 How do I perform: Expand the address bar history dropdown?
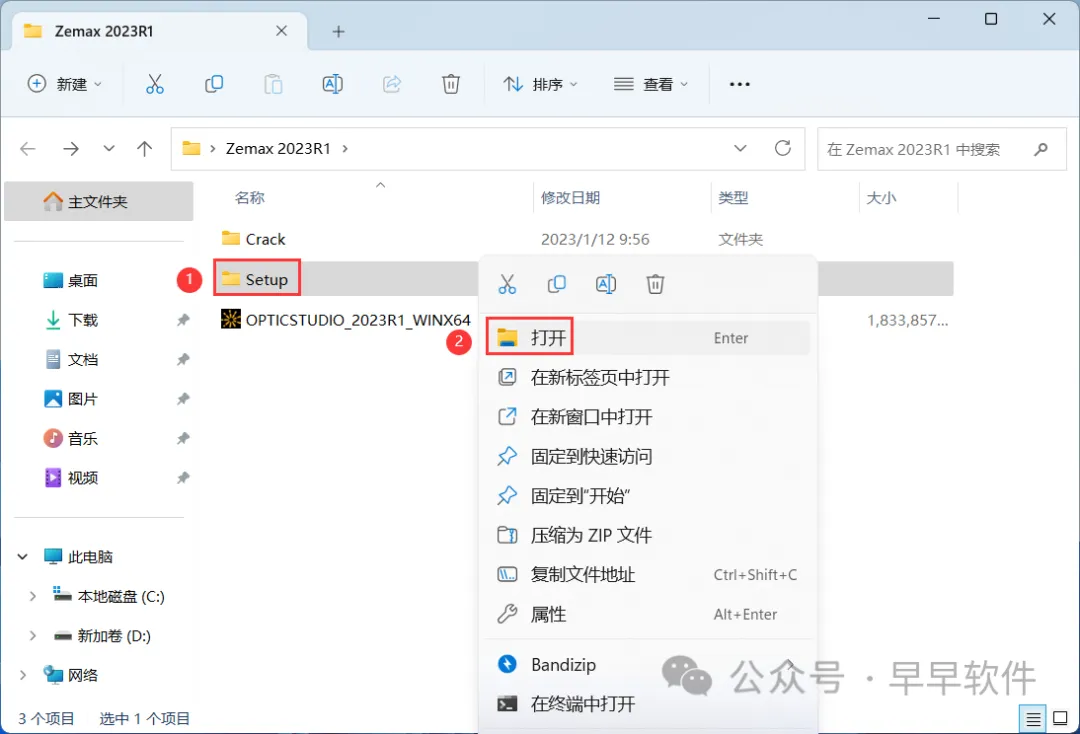point(740,149)
